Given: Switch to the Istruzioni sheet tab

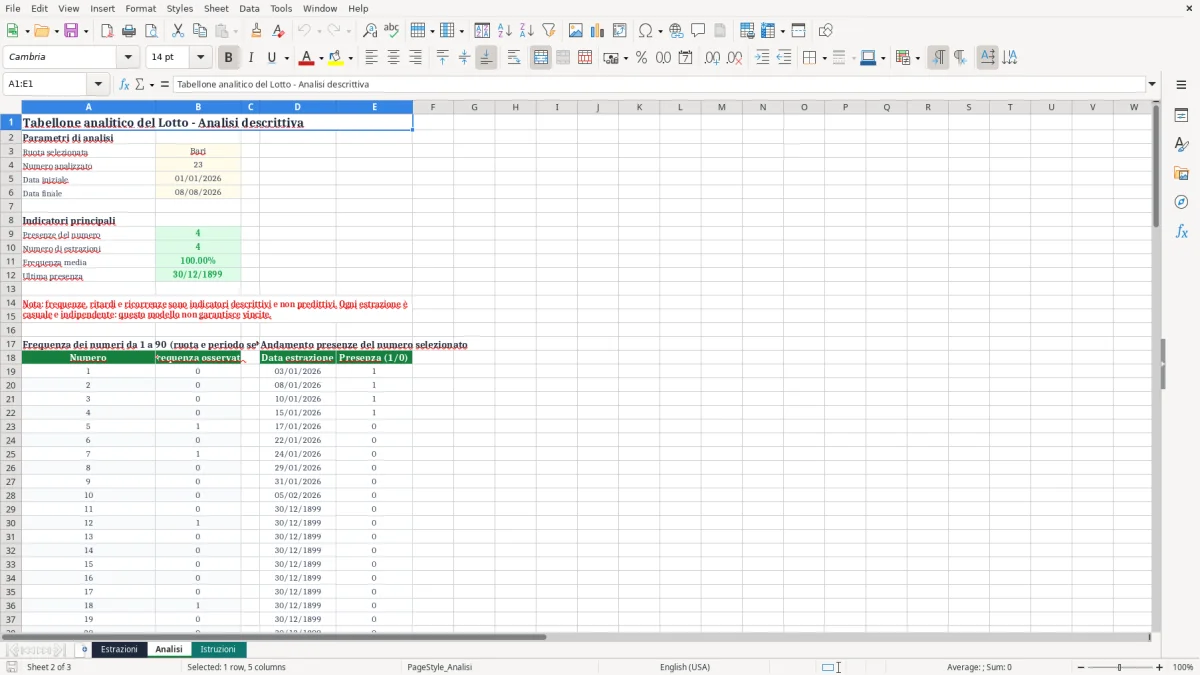Looking at the screenshot, I should coord(218,650).
